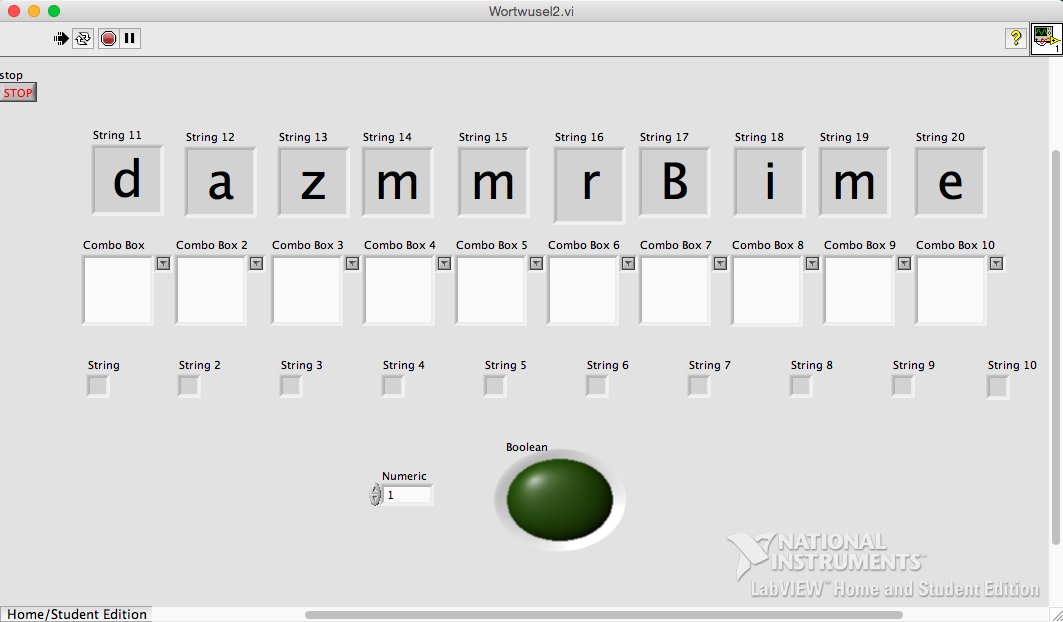Click the VI icon pane
Image resolution: width=1063 pixels, height=622 pixels.
click(1046, 39)
